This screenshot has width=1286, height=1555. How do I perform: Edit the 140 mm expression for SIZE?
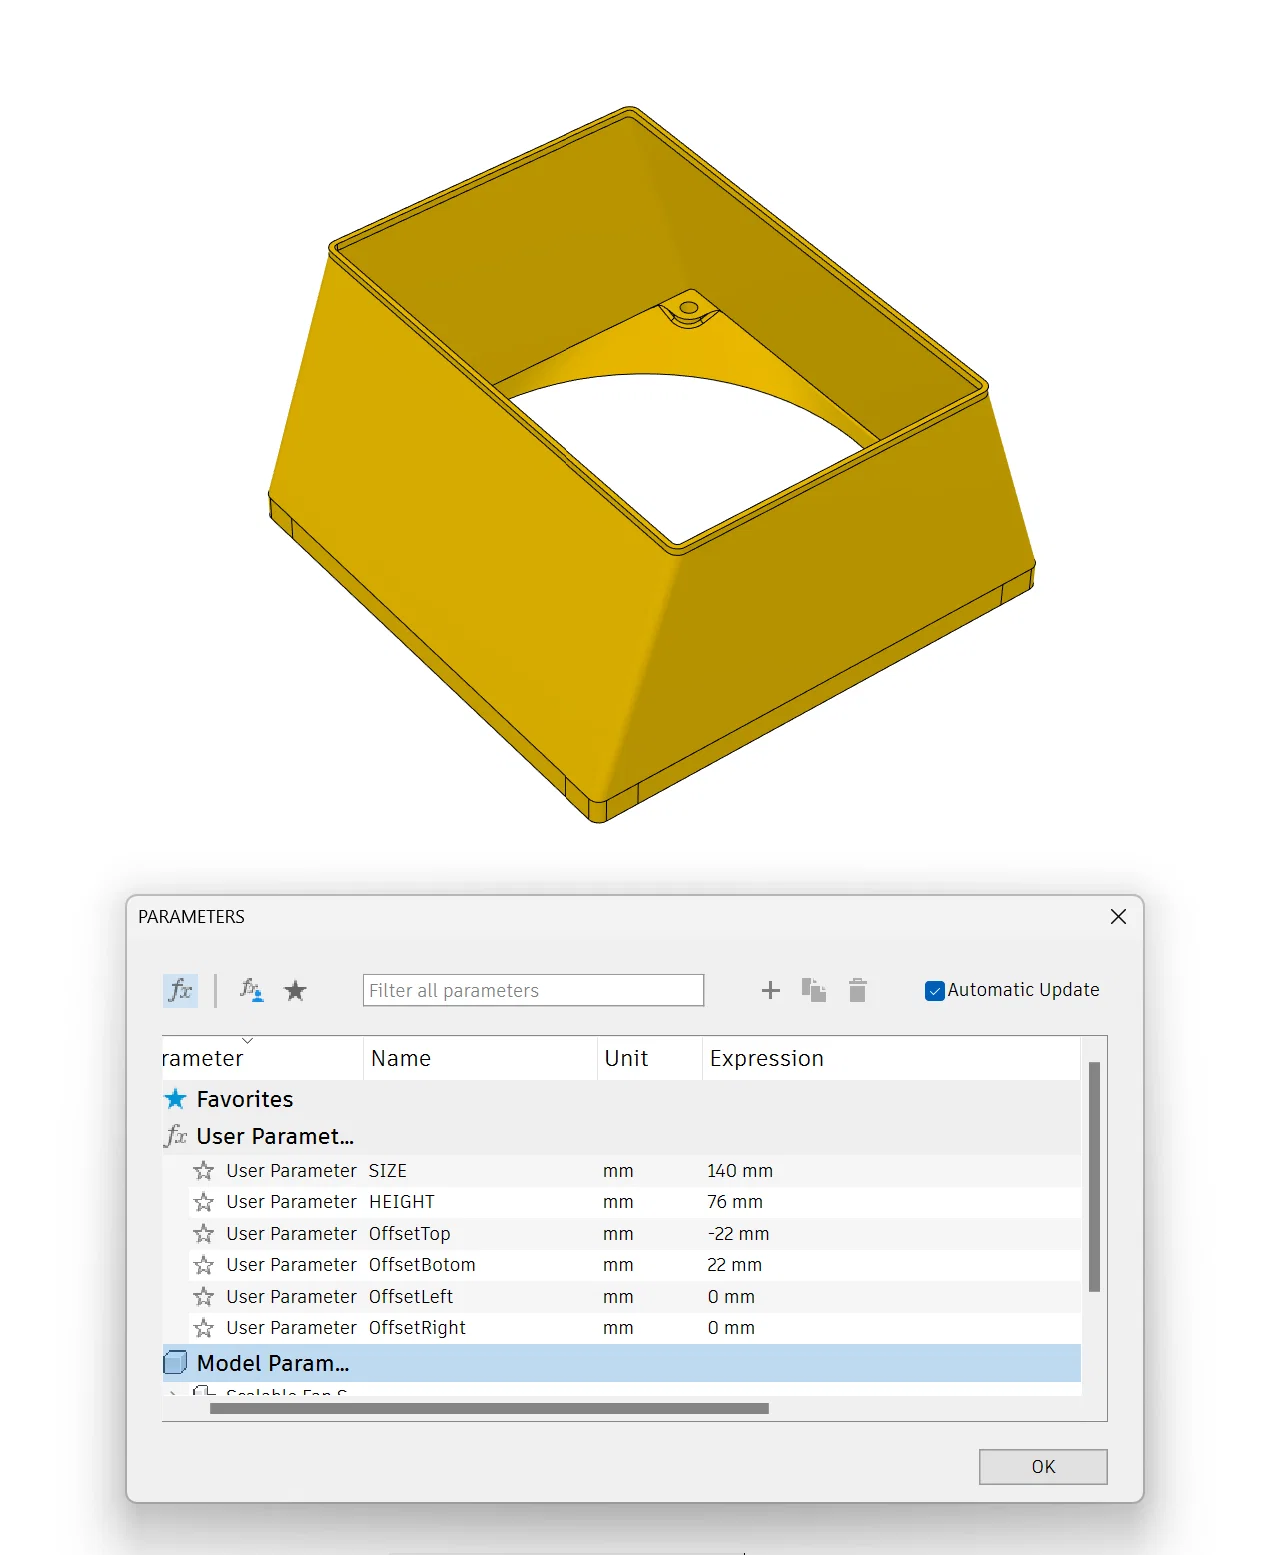pyautogui.click(x=740, y=1170)
